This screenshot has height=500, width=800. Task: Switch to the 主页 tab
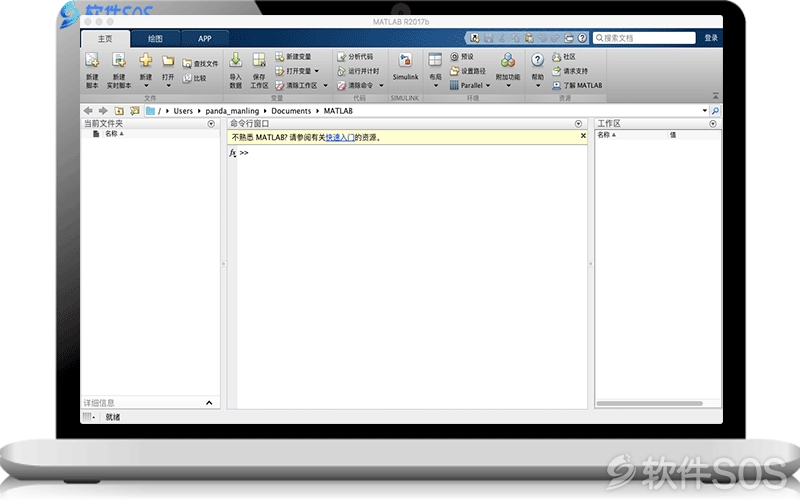click(105, 39)
